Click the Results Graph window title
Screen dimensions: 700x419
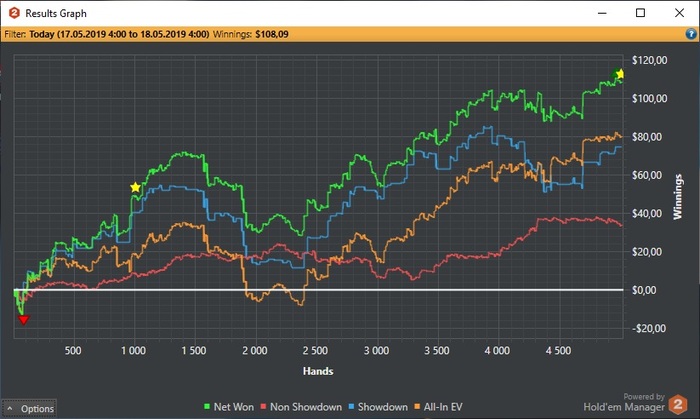tap(56, 13)
